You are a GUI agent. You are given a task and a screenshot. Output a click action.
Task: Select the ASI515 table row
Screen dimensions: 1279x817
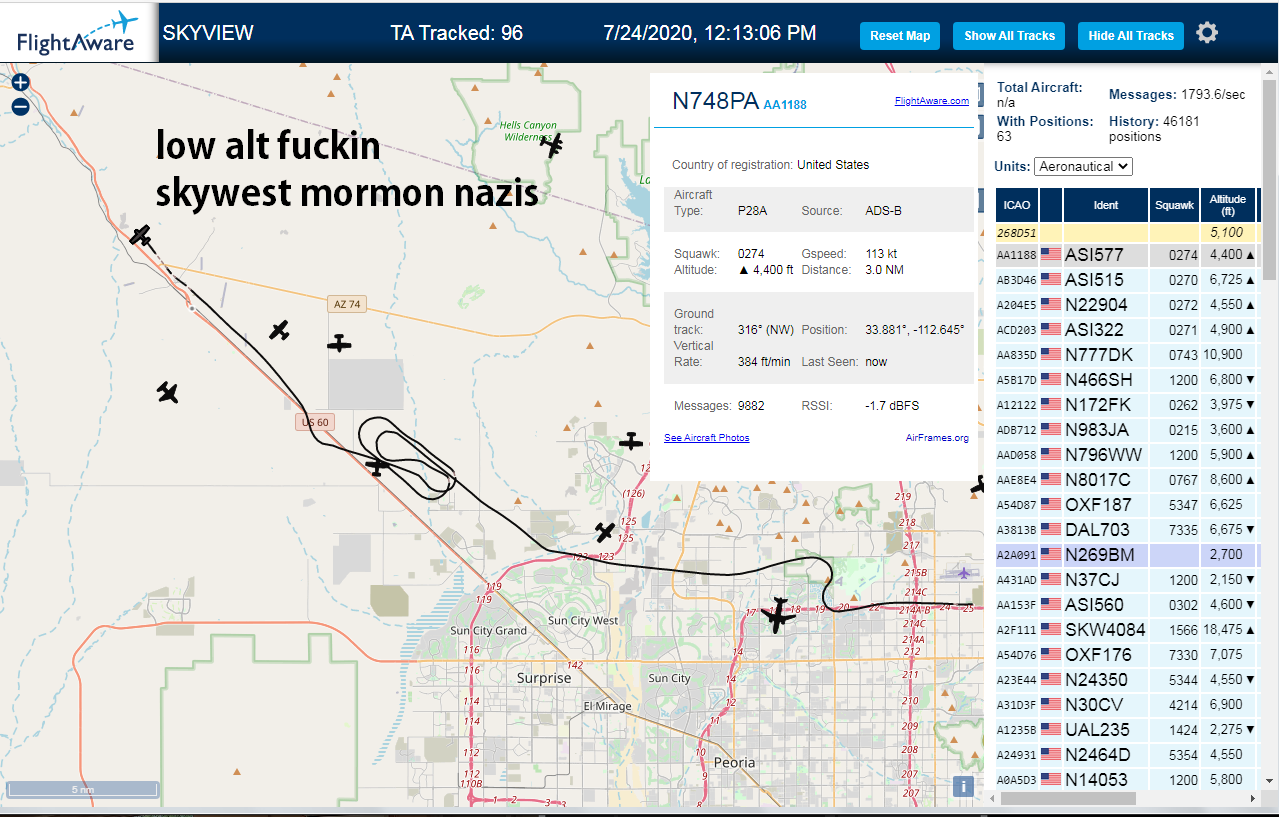pos(1127,280)
